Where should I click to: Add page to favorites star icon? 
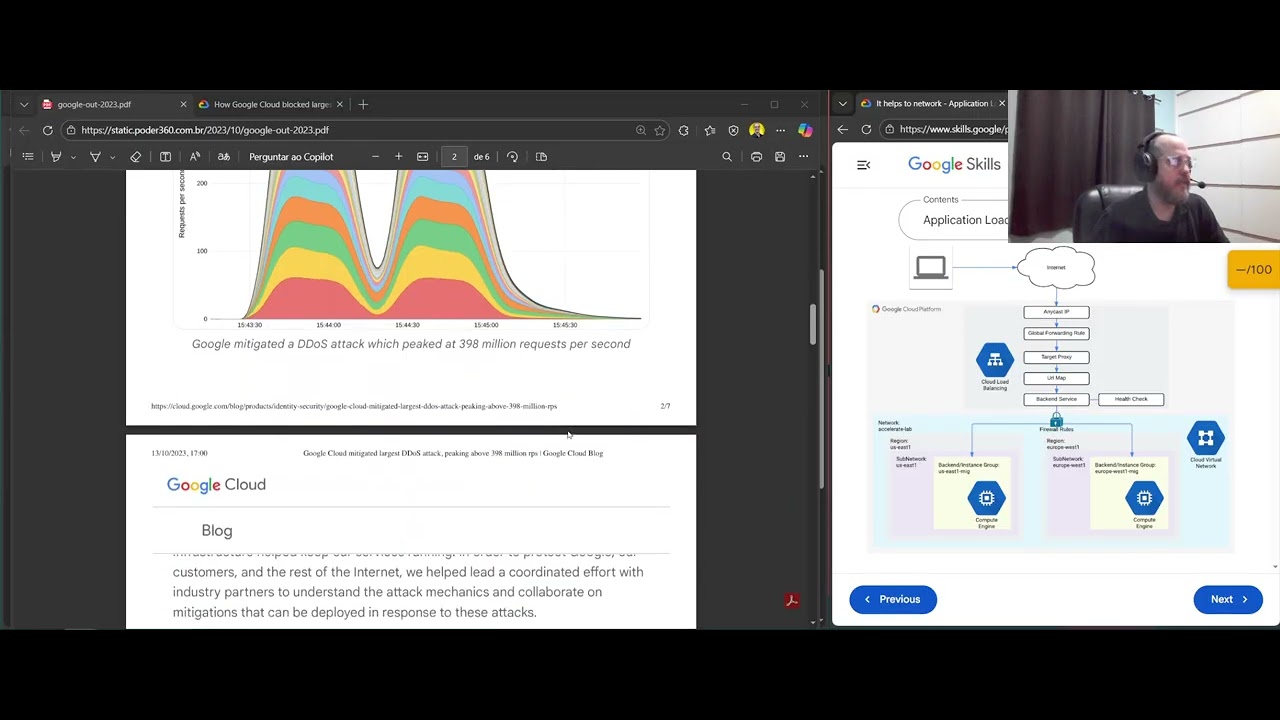[660, 130]
